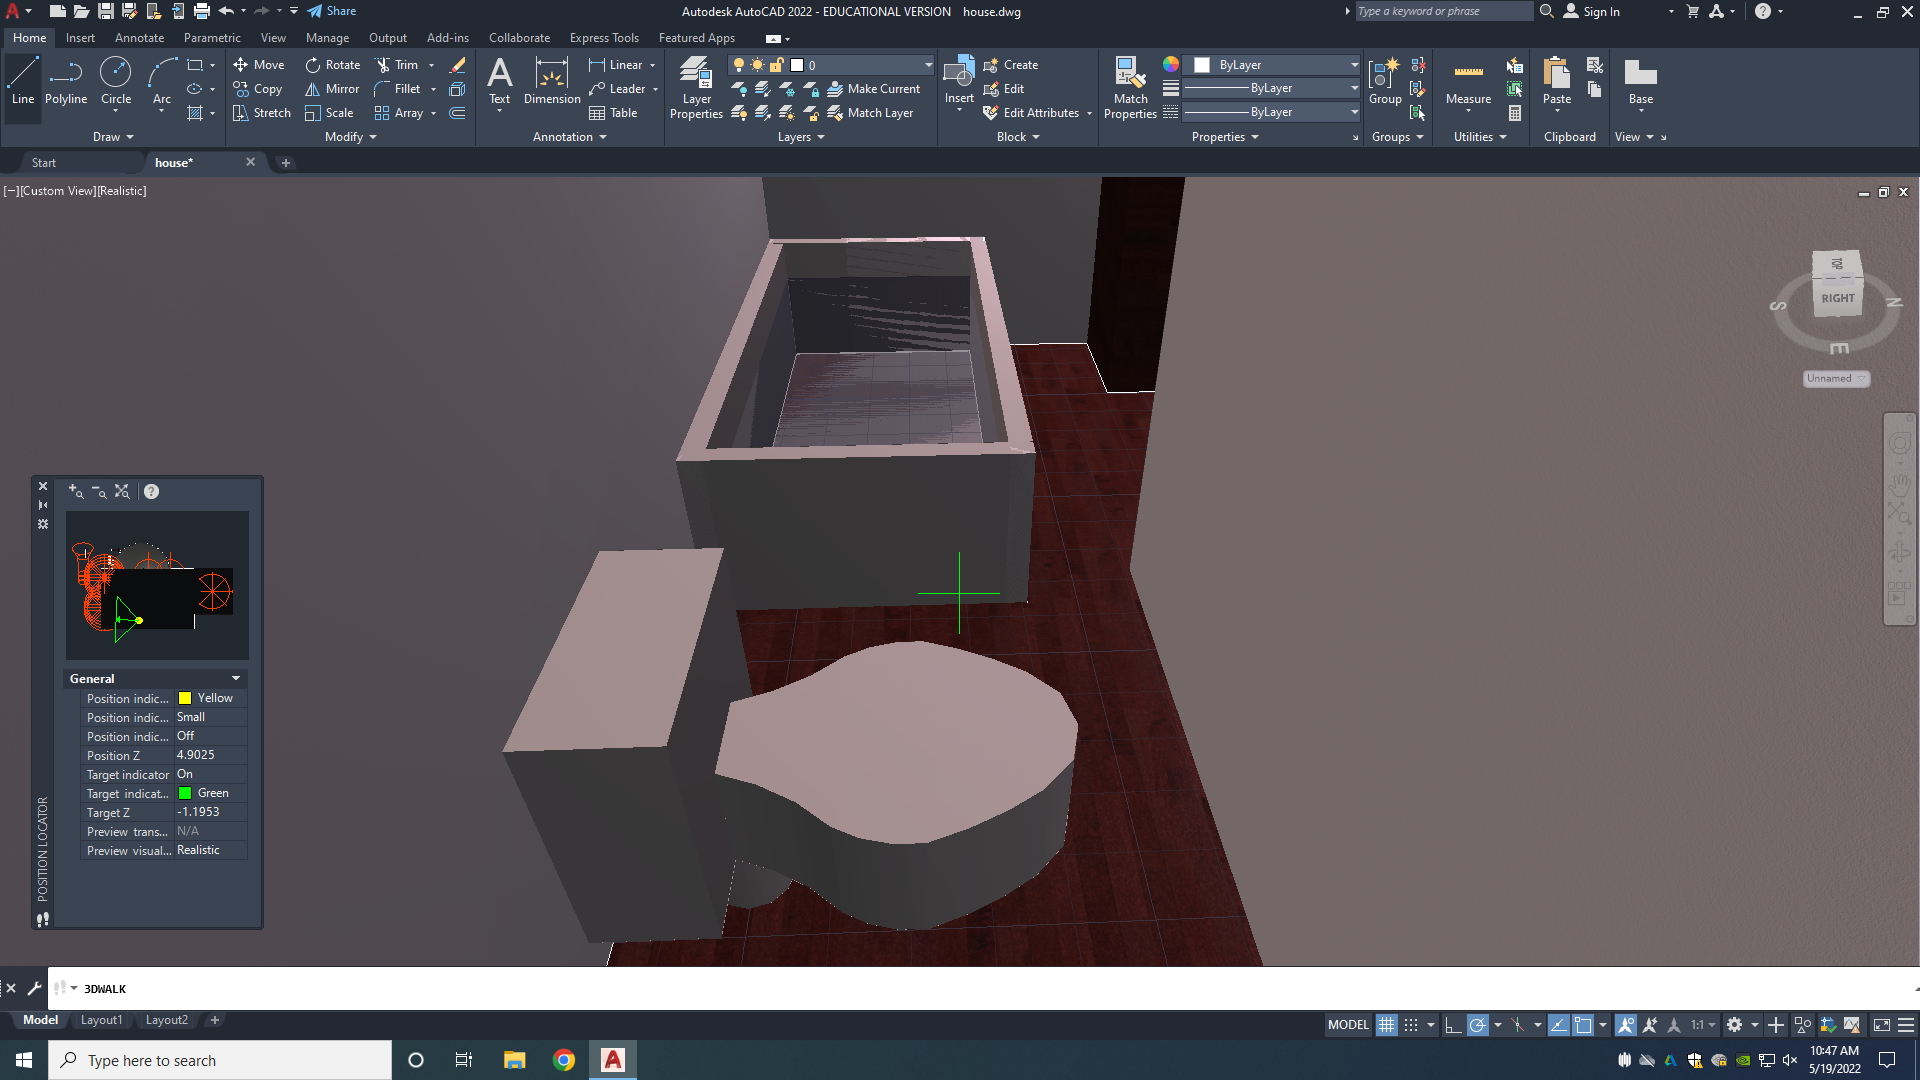Select the Circle tool
The width and height of the screenshot is (1920, 1080).
(116, 81)
